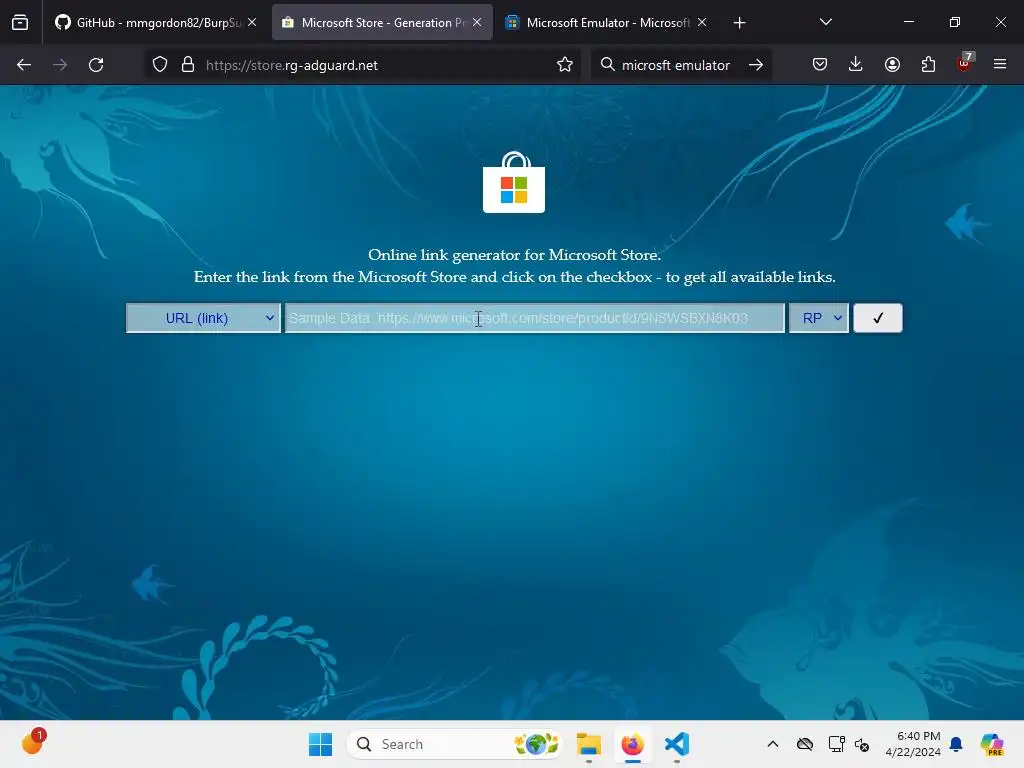Click the Microsoft Store bag logo
The width and height of the screenshot is (1024, 768).
pos(514,182)
